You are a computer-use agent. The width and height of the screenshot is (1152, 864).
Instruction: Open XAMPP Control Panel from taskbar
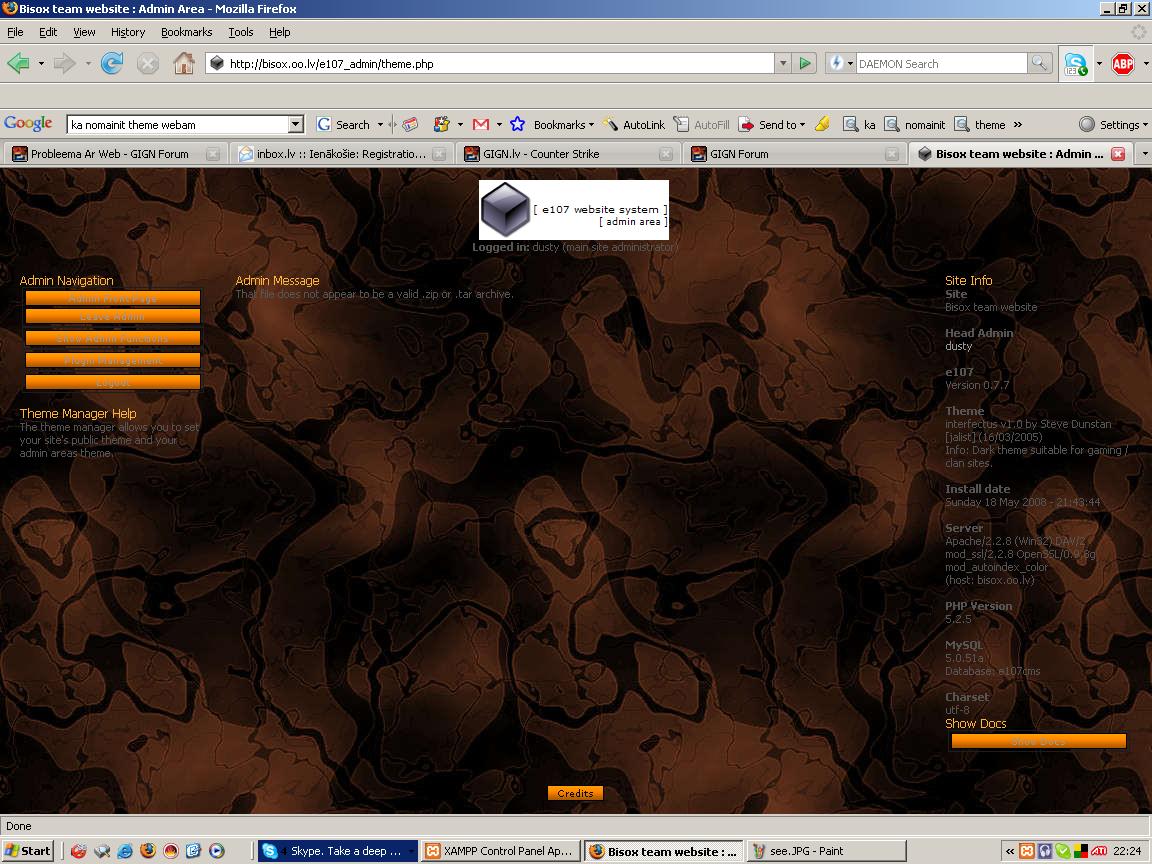pyautogui.click(x=498, y=852)
